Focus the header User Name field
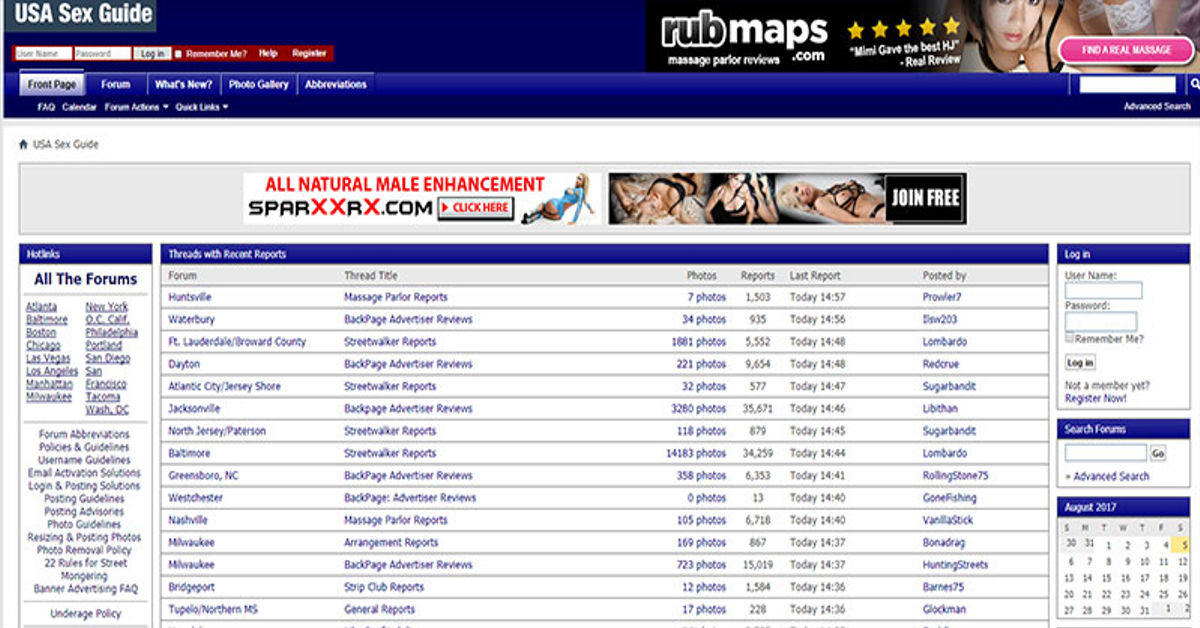Image resolution: width=1200 pixels, height=628 pixels. point(43,54)
